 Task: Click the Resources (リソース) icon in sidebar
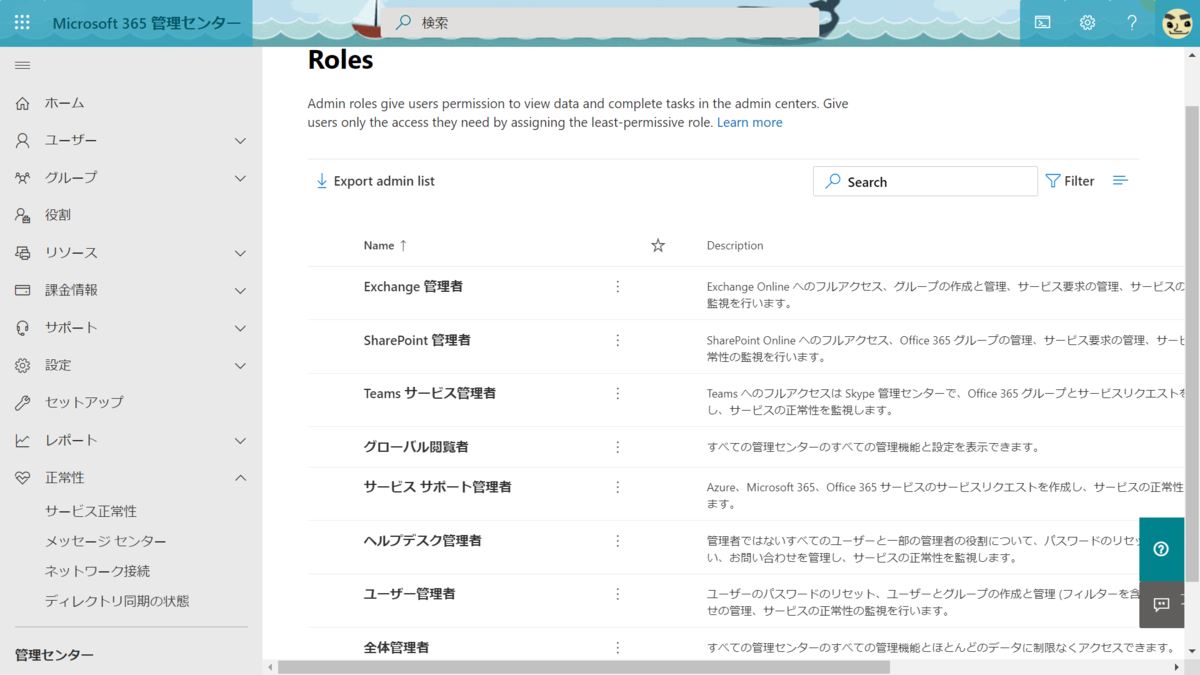coord(22,253)
